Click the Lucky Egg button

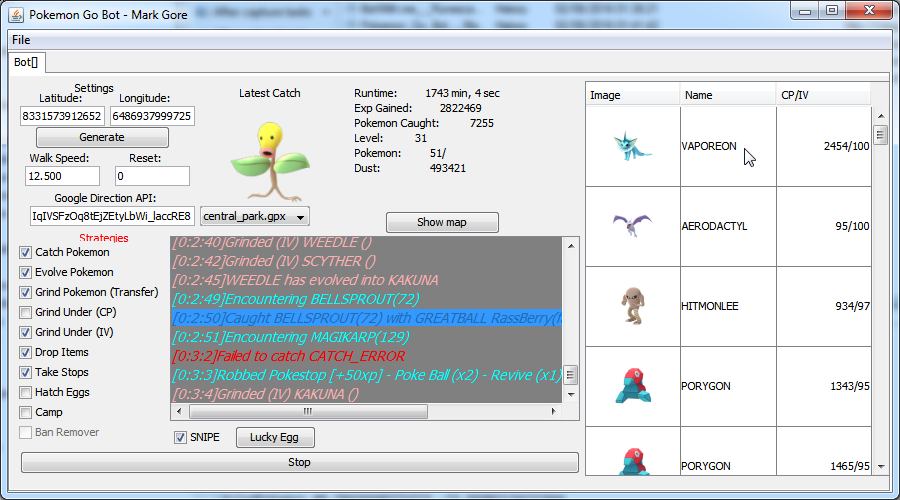(275, 437)
